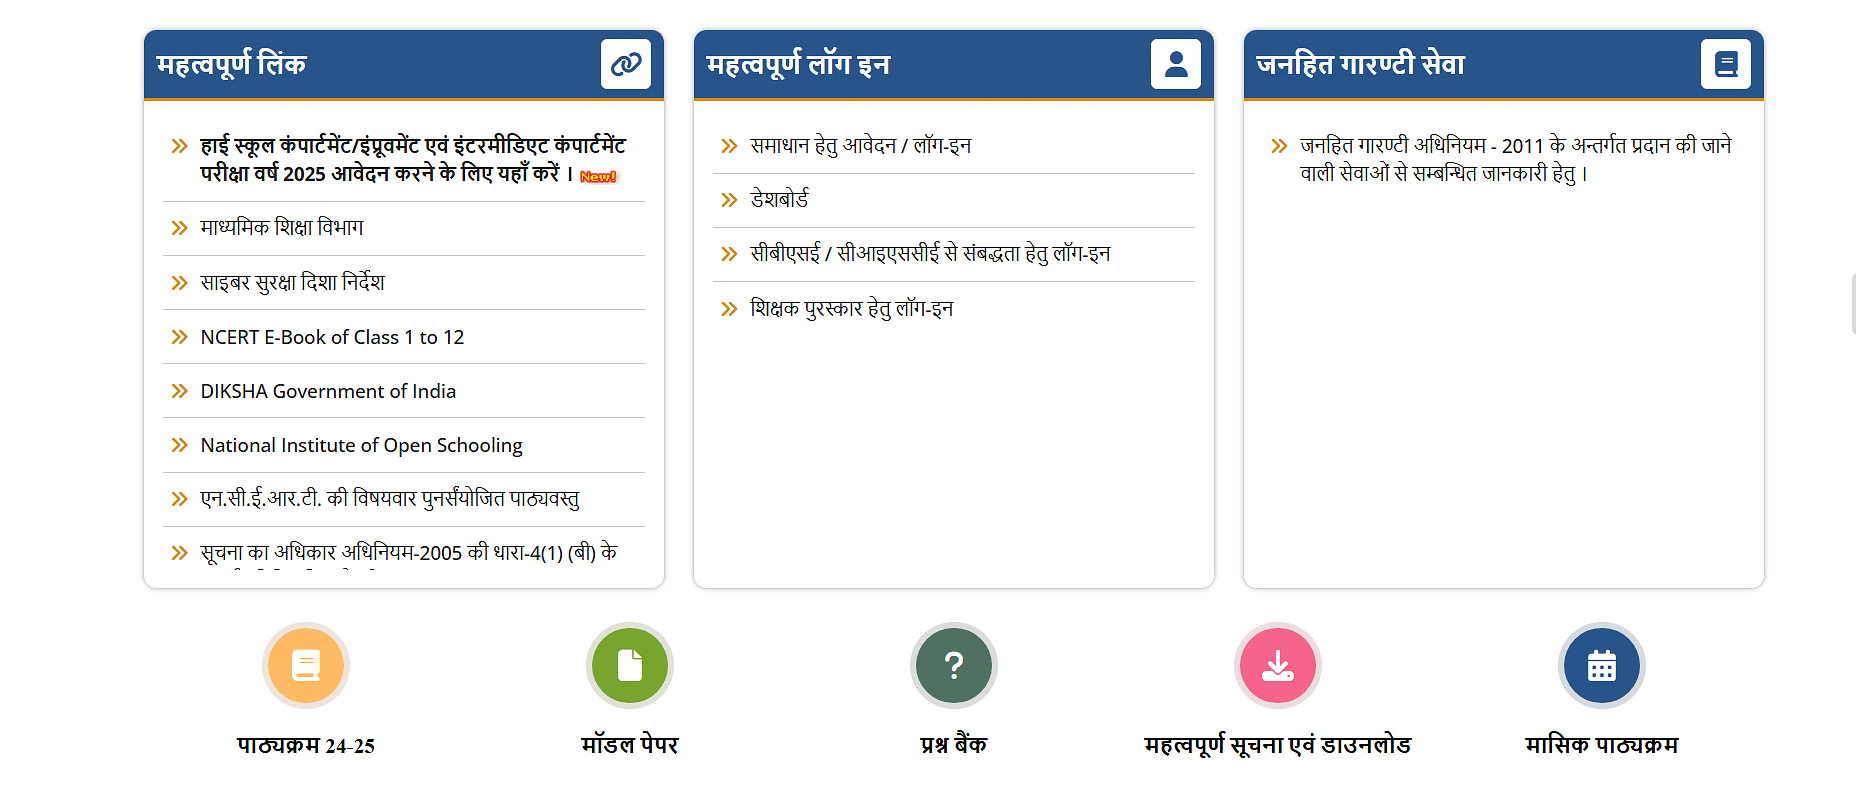Open सूचना का अधिकार अधिनियम-2005 link

point(408,553)
